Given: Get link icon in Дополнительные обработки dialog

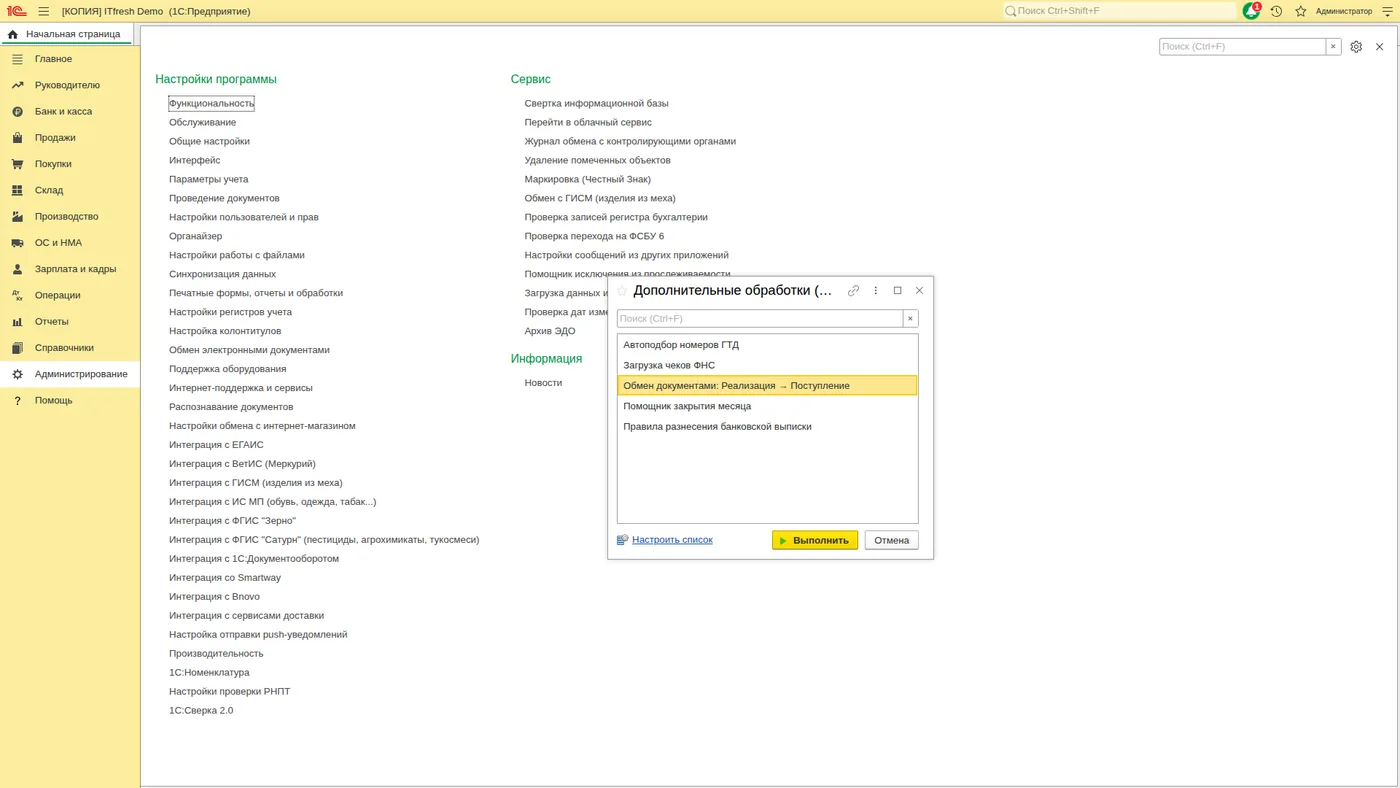Looking at the screenshot, I should [x=853, y=291].
